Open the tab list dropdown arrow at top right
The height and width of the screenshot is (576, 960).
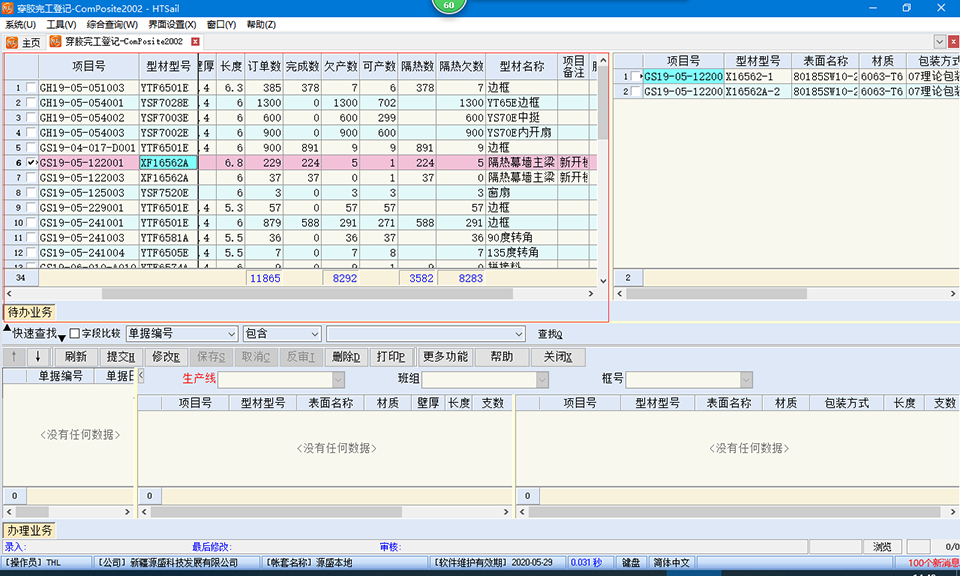point(939,42)
